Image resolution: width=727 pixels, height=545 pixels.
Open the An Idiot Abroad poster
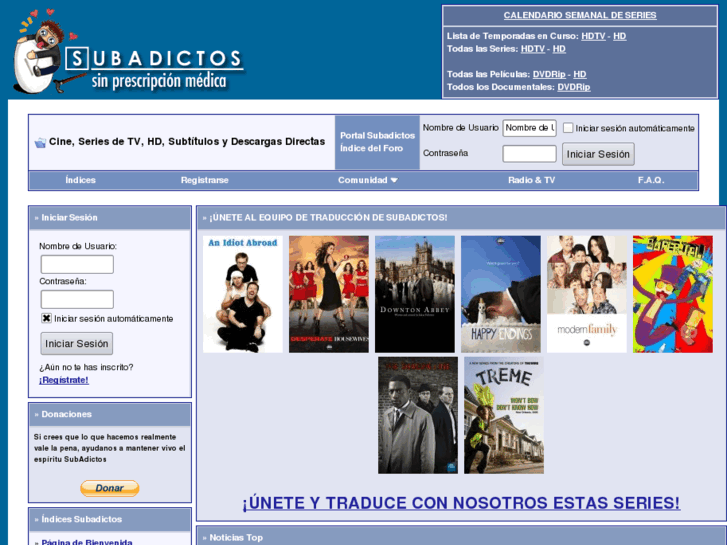242,294
